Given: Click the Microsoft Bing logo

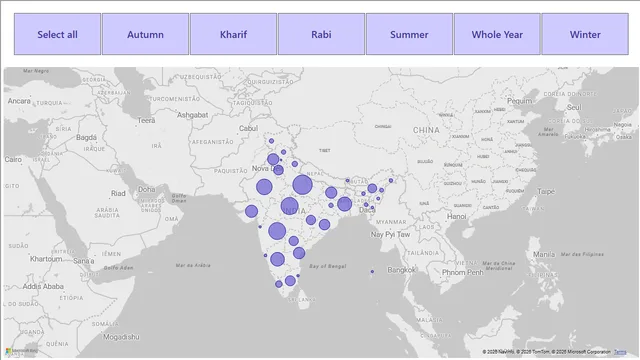Looking at the screenshot, I should coord(22,351).
